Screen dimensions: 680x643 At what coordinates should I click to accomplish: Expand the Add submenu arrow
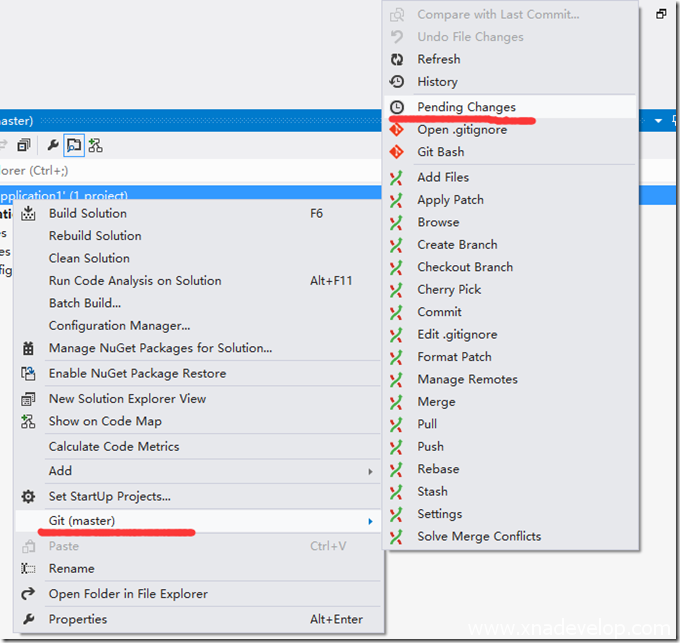click(x=370, y=471)
